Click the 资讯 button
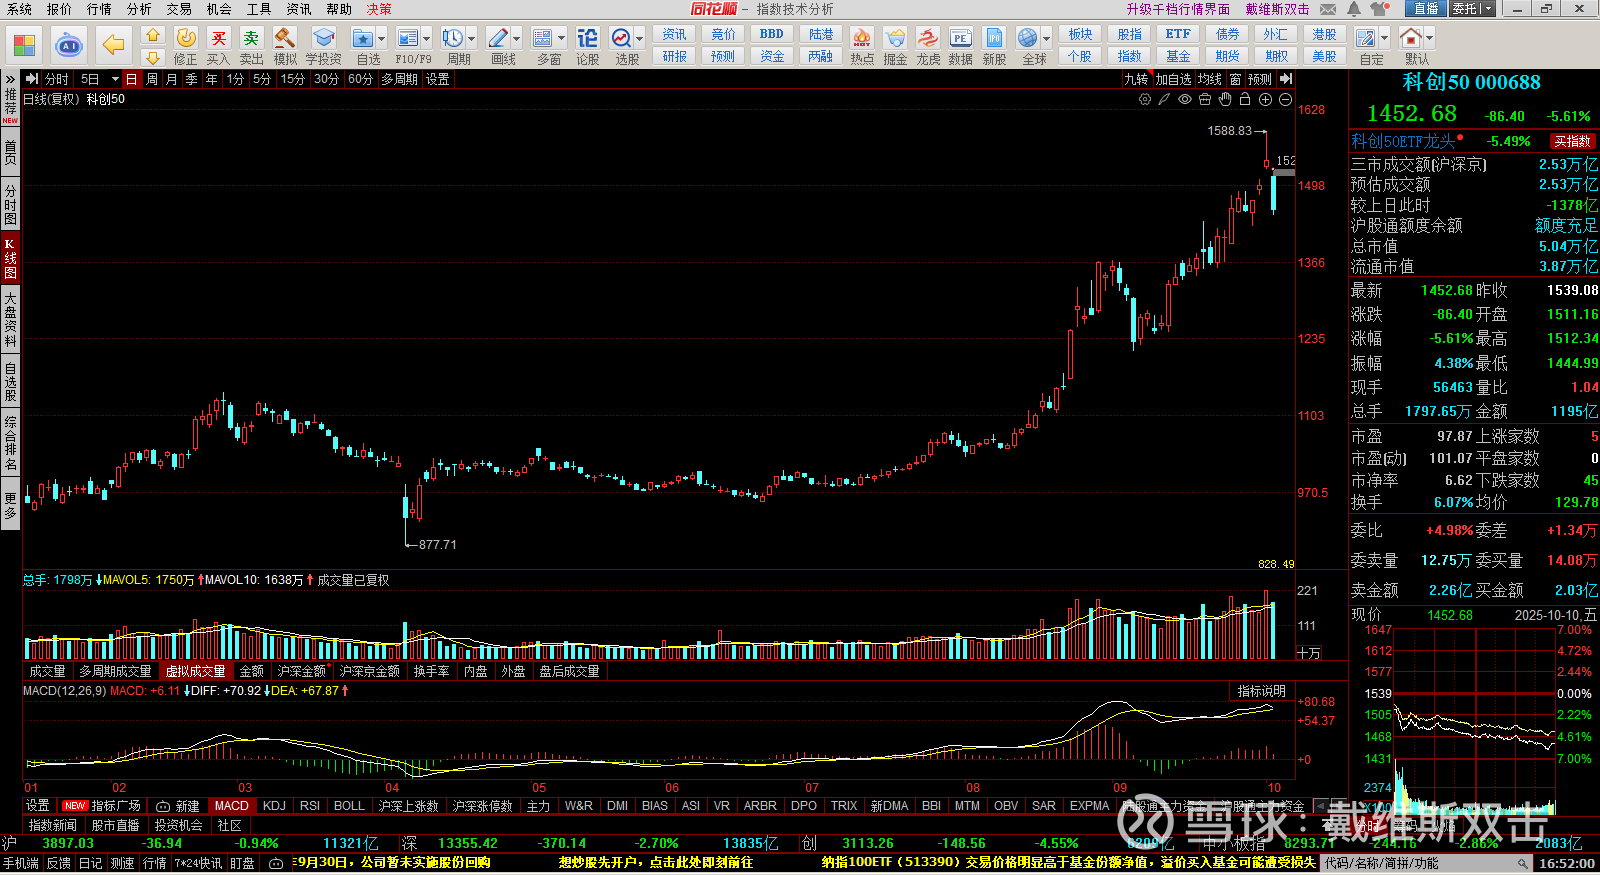This screenshot has width=1600, height=875. (675, 34)
